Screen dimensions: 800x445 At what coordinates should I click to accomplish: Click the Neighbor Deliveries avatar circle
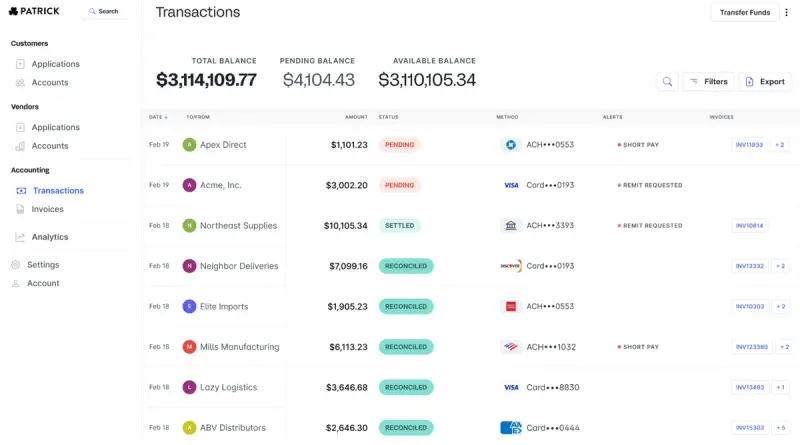click(189, 266)
